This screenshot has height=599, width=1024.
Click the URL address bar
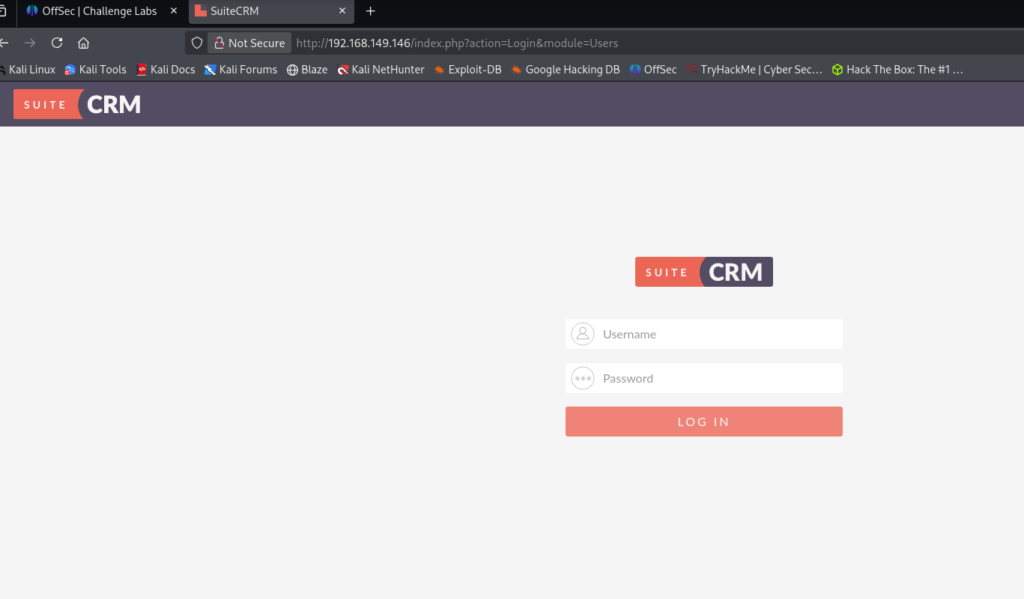point(600,43)
